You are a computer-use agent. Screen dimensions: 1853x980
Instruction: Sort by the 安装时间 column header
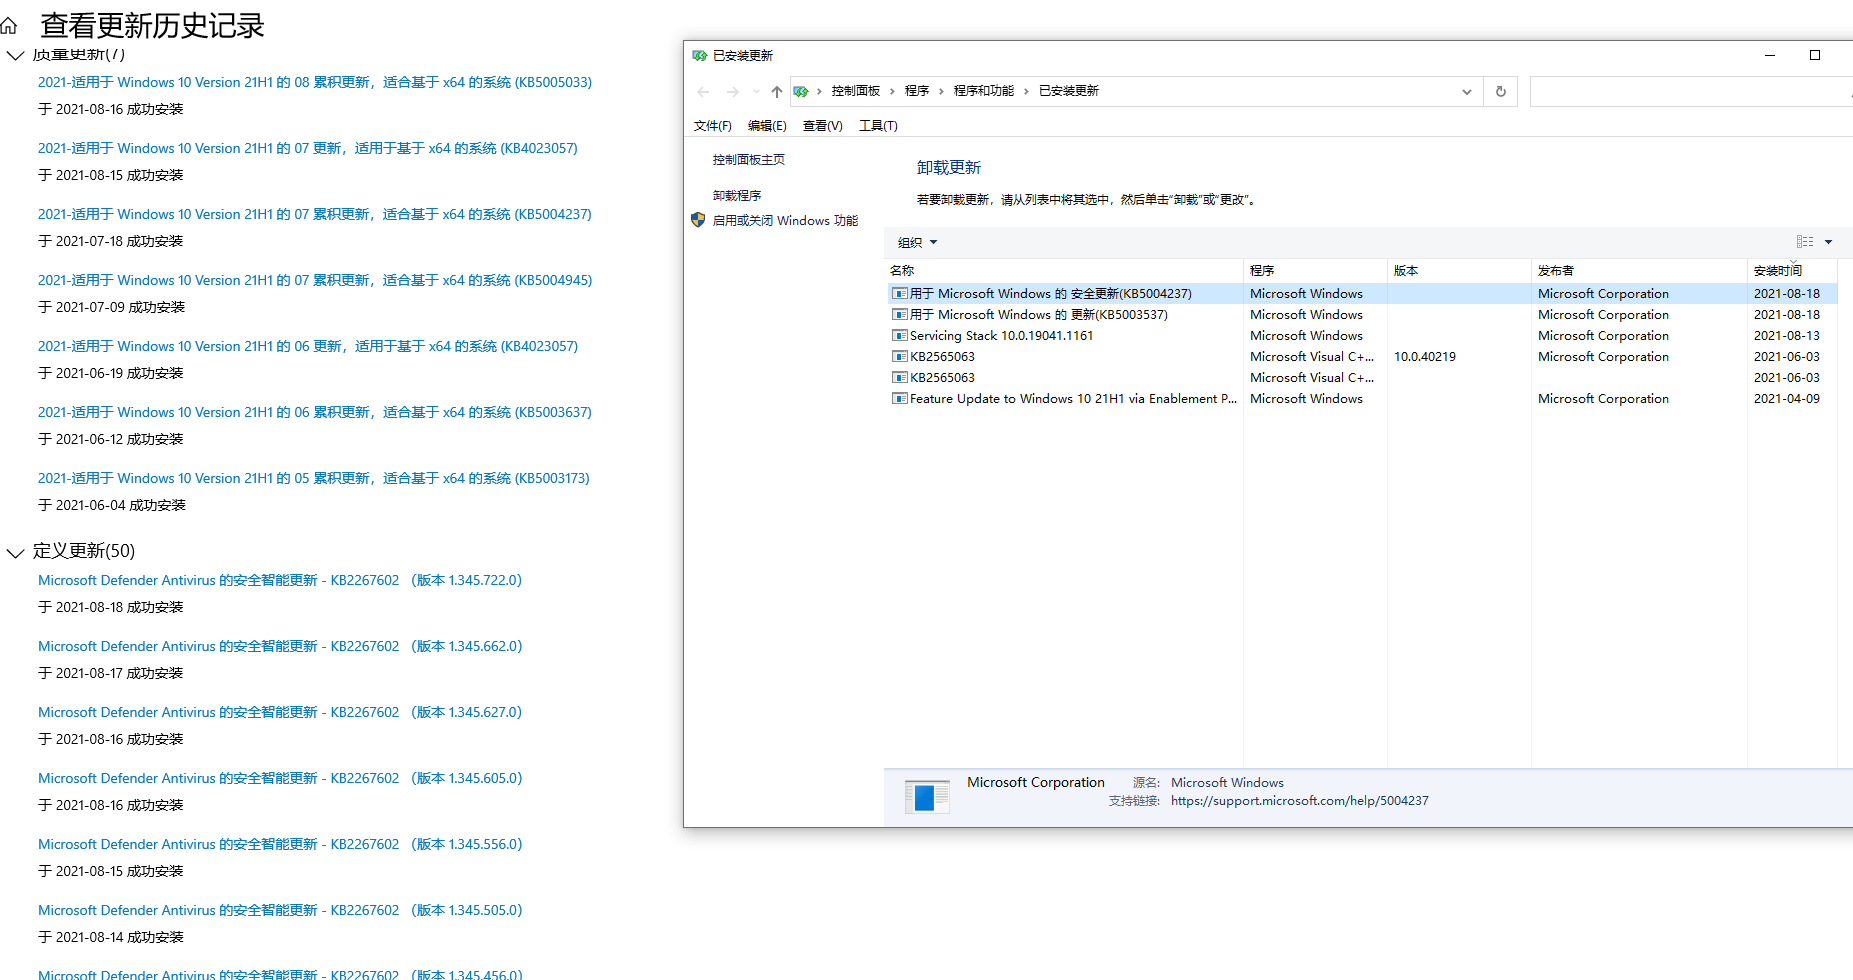click(x=1793, y=271)
